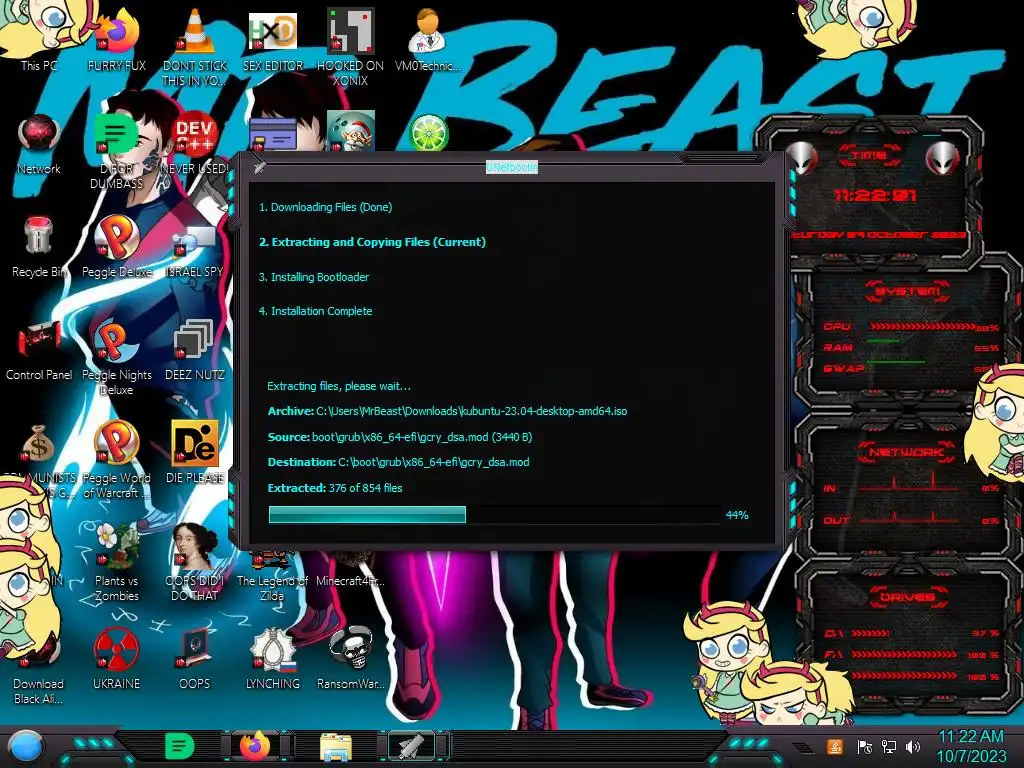1024x768 pixels.
Task: Launch the Plants vs Zombies shortcut
Action: [117, 562]
